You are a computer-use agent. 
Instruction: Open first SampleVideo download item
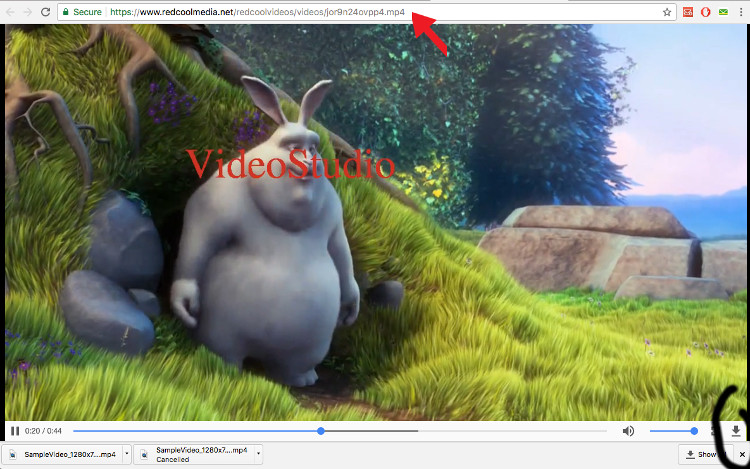click(65, 454)
